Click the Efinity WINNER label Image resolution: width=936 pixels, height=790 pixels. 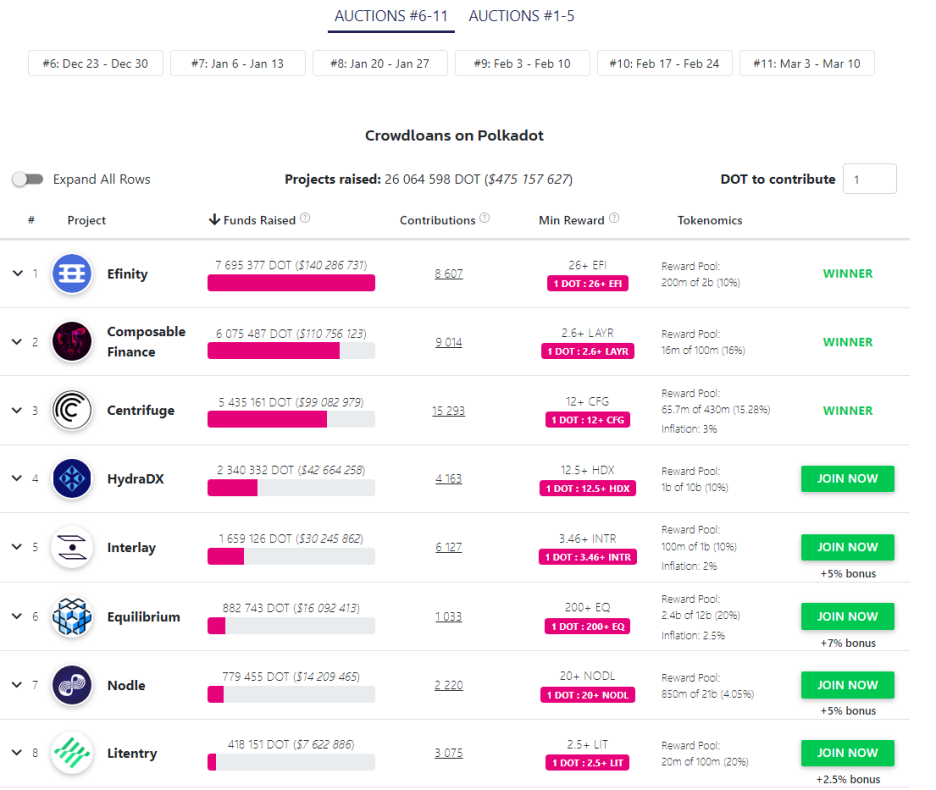click(848, 273)
